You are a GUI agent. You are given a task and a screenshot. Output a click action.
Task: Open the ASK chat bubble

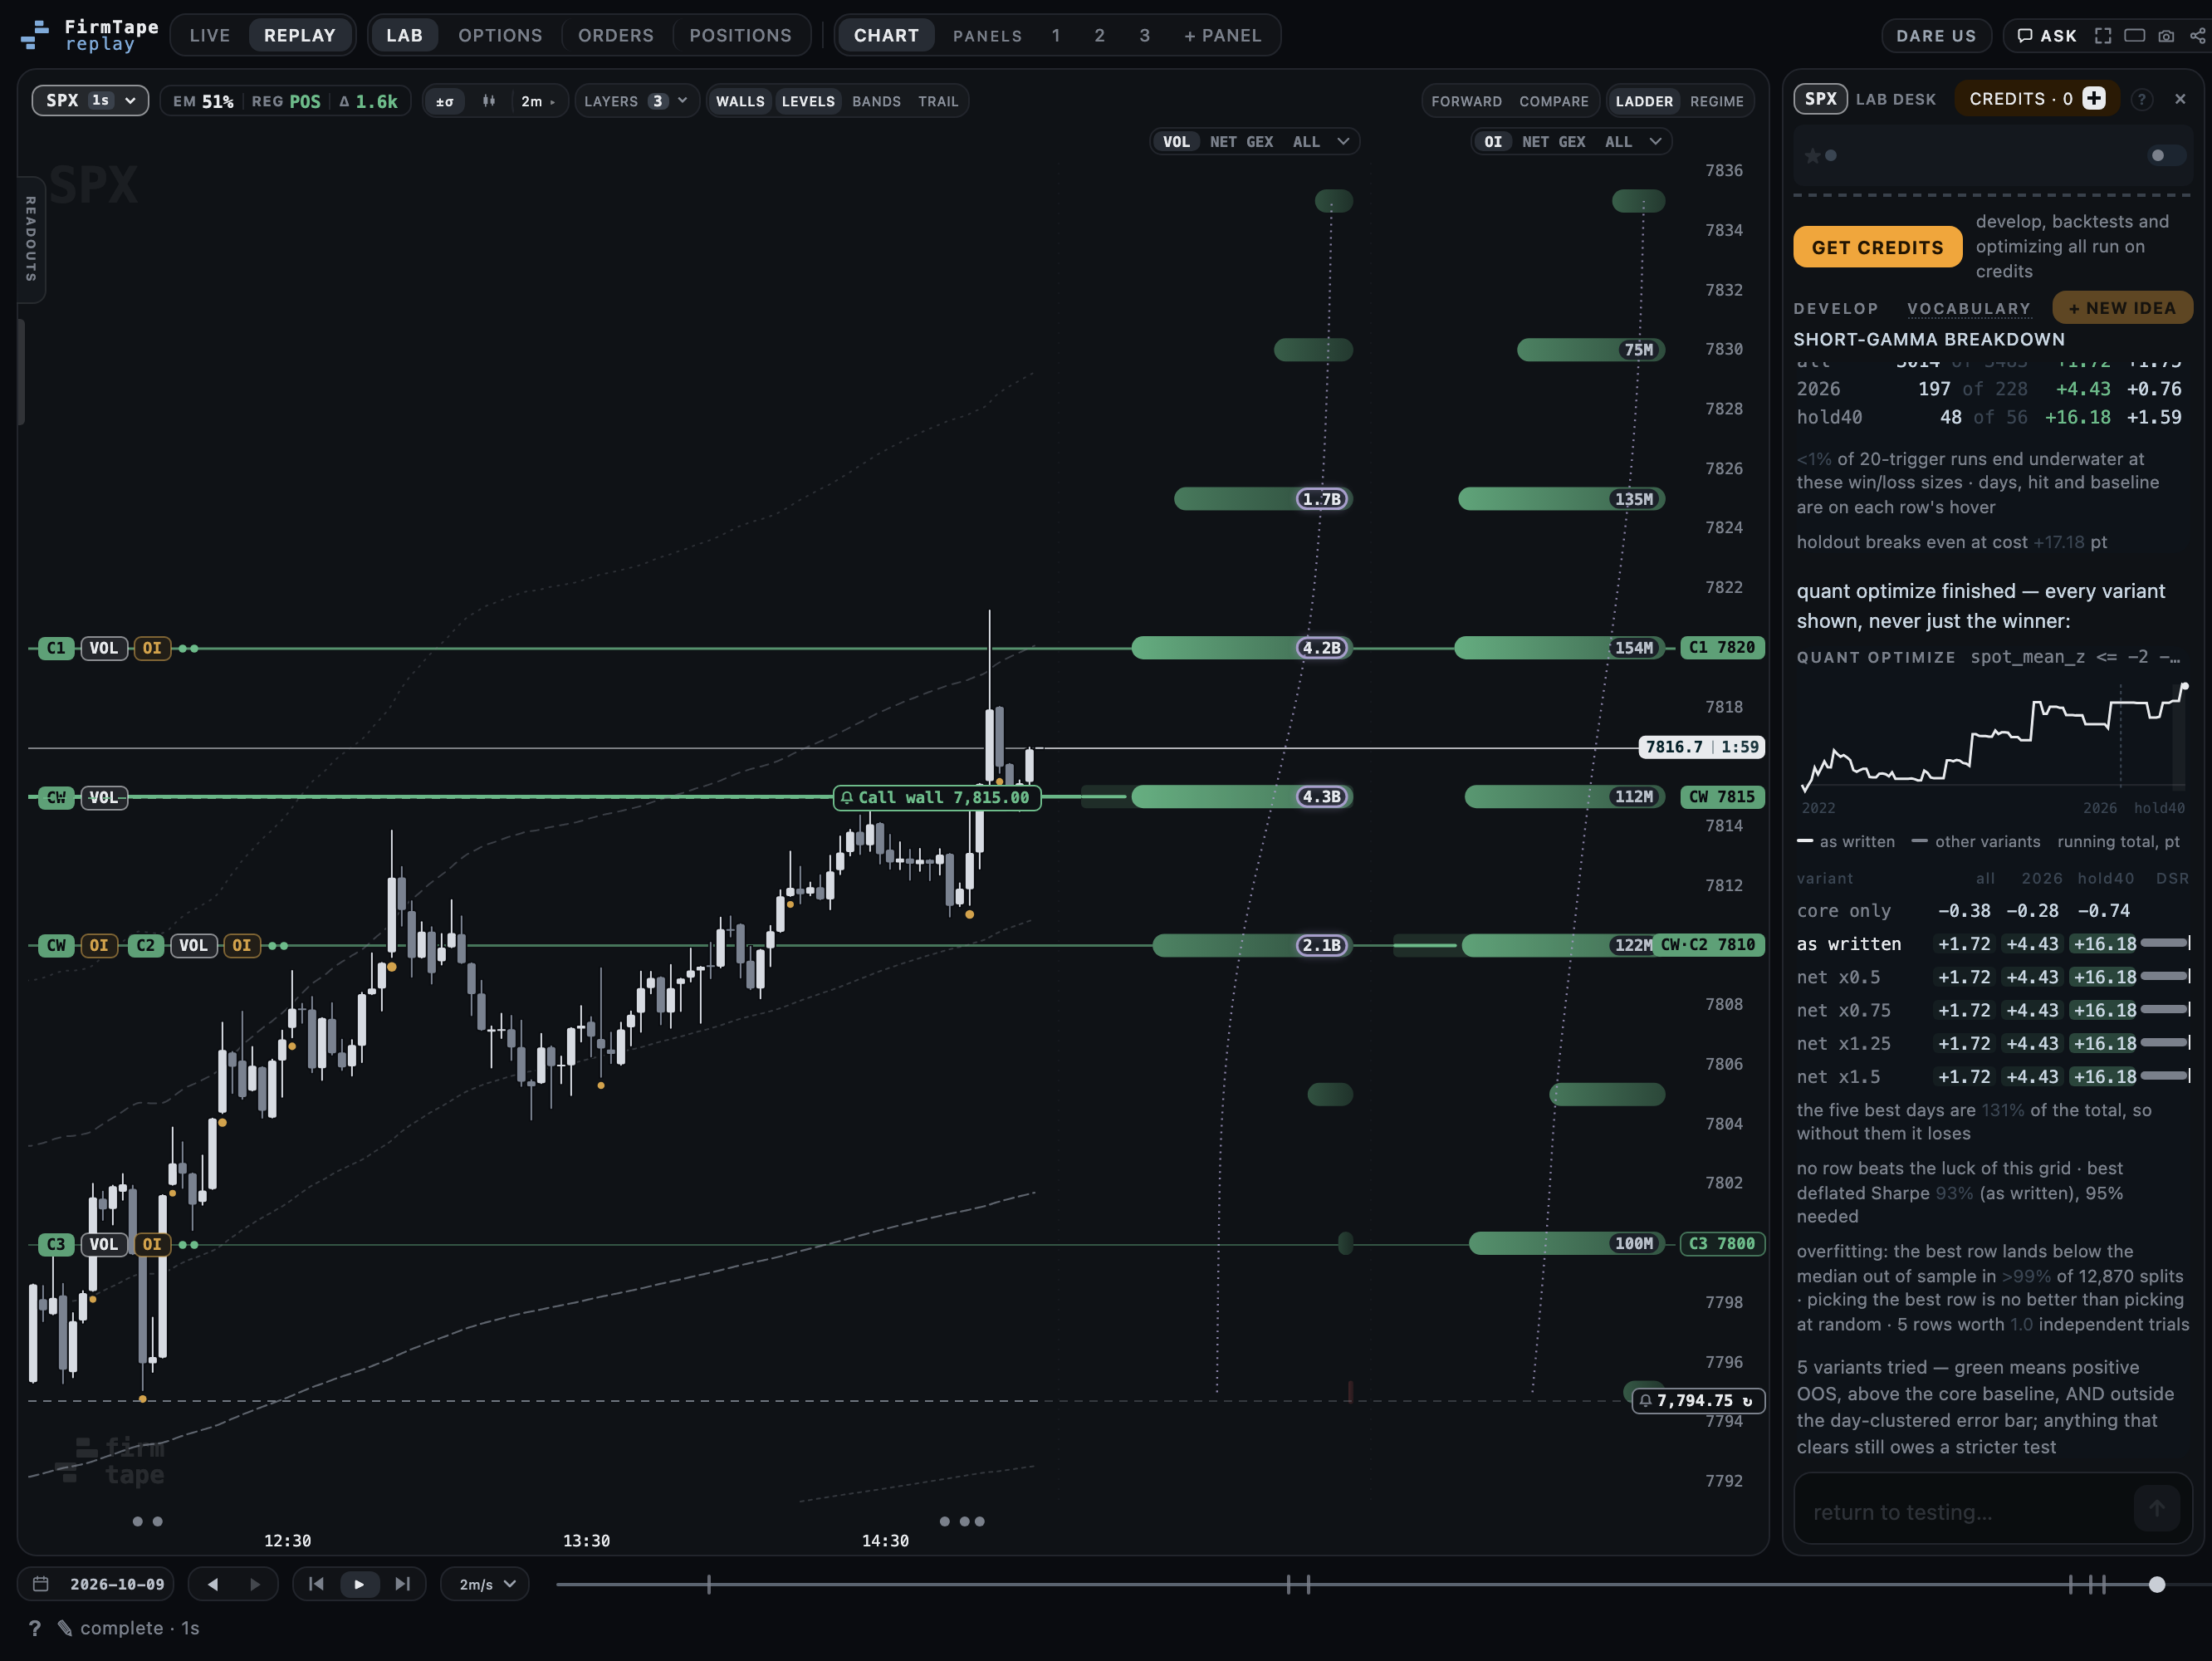tap(2046, 35)
